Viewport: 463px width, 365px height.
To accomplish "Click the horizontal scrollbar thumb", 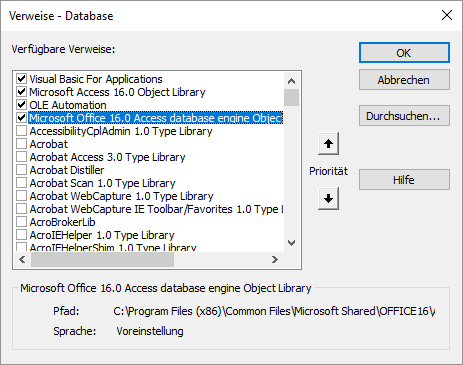I will pyautogui.click(x=103, y=259).
